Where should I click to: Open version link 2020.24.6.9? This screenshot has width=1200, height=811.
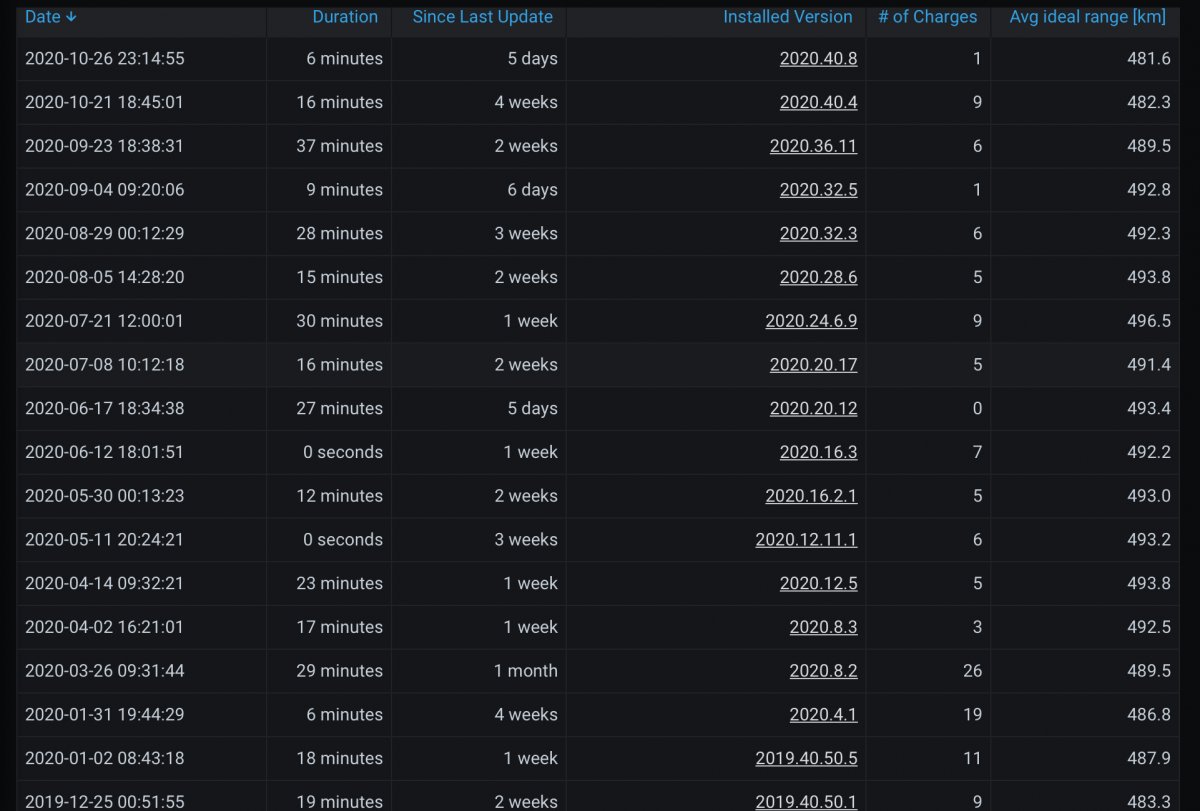[811, 321]
